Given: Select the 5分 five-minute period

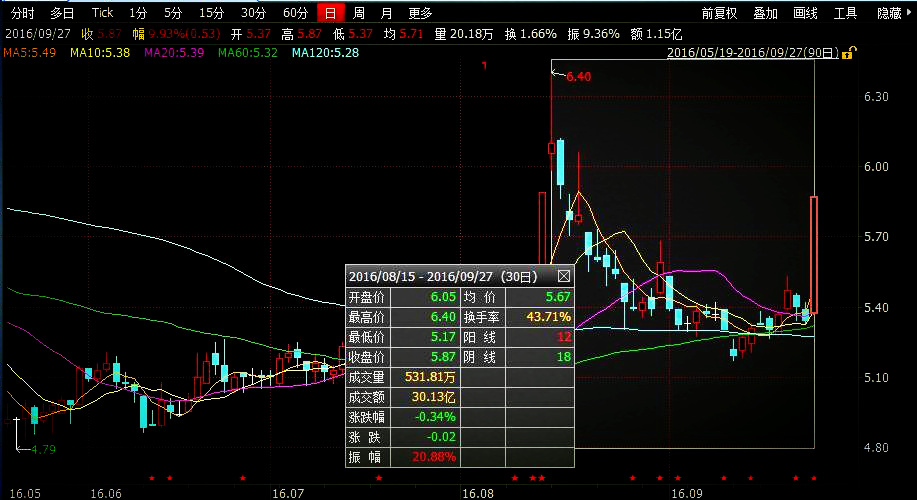Looking at the screenshot, I should [173, 13].
